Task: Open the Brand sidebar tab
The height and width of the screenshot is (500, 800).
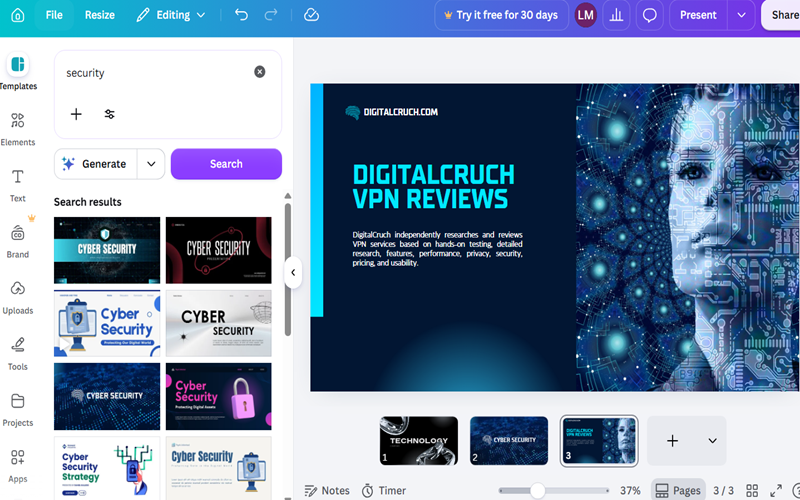Action: (18, 241)
